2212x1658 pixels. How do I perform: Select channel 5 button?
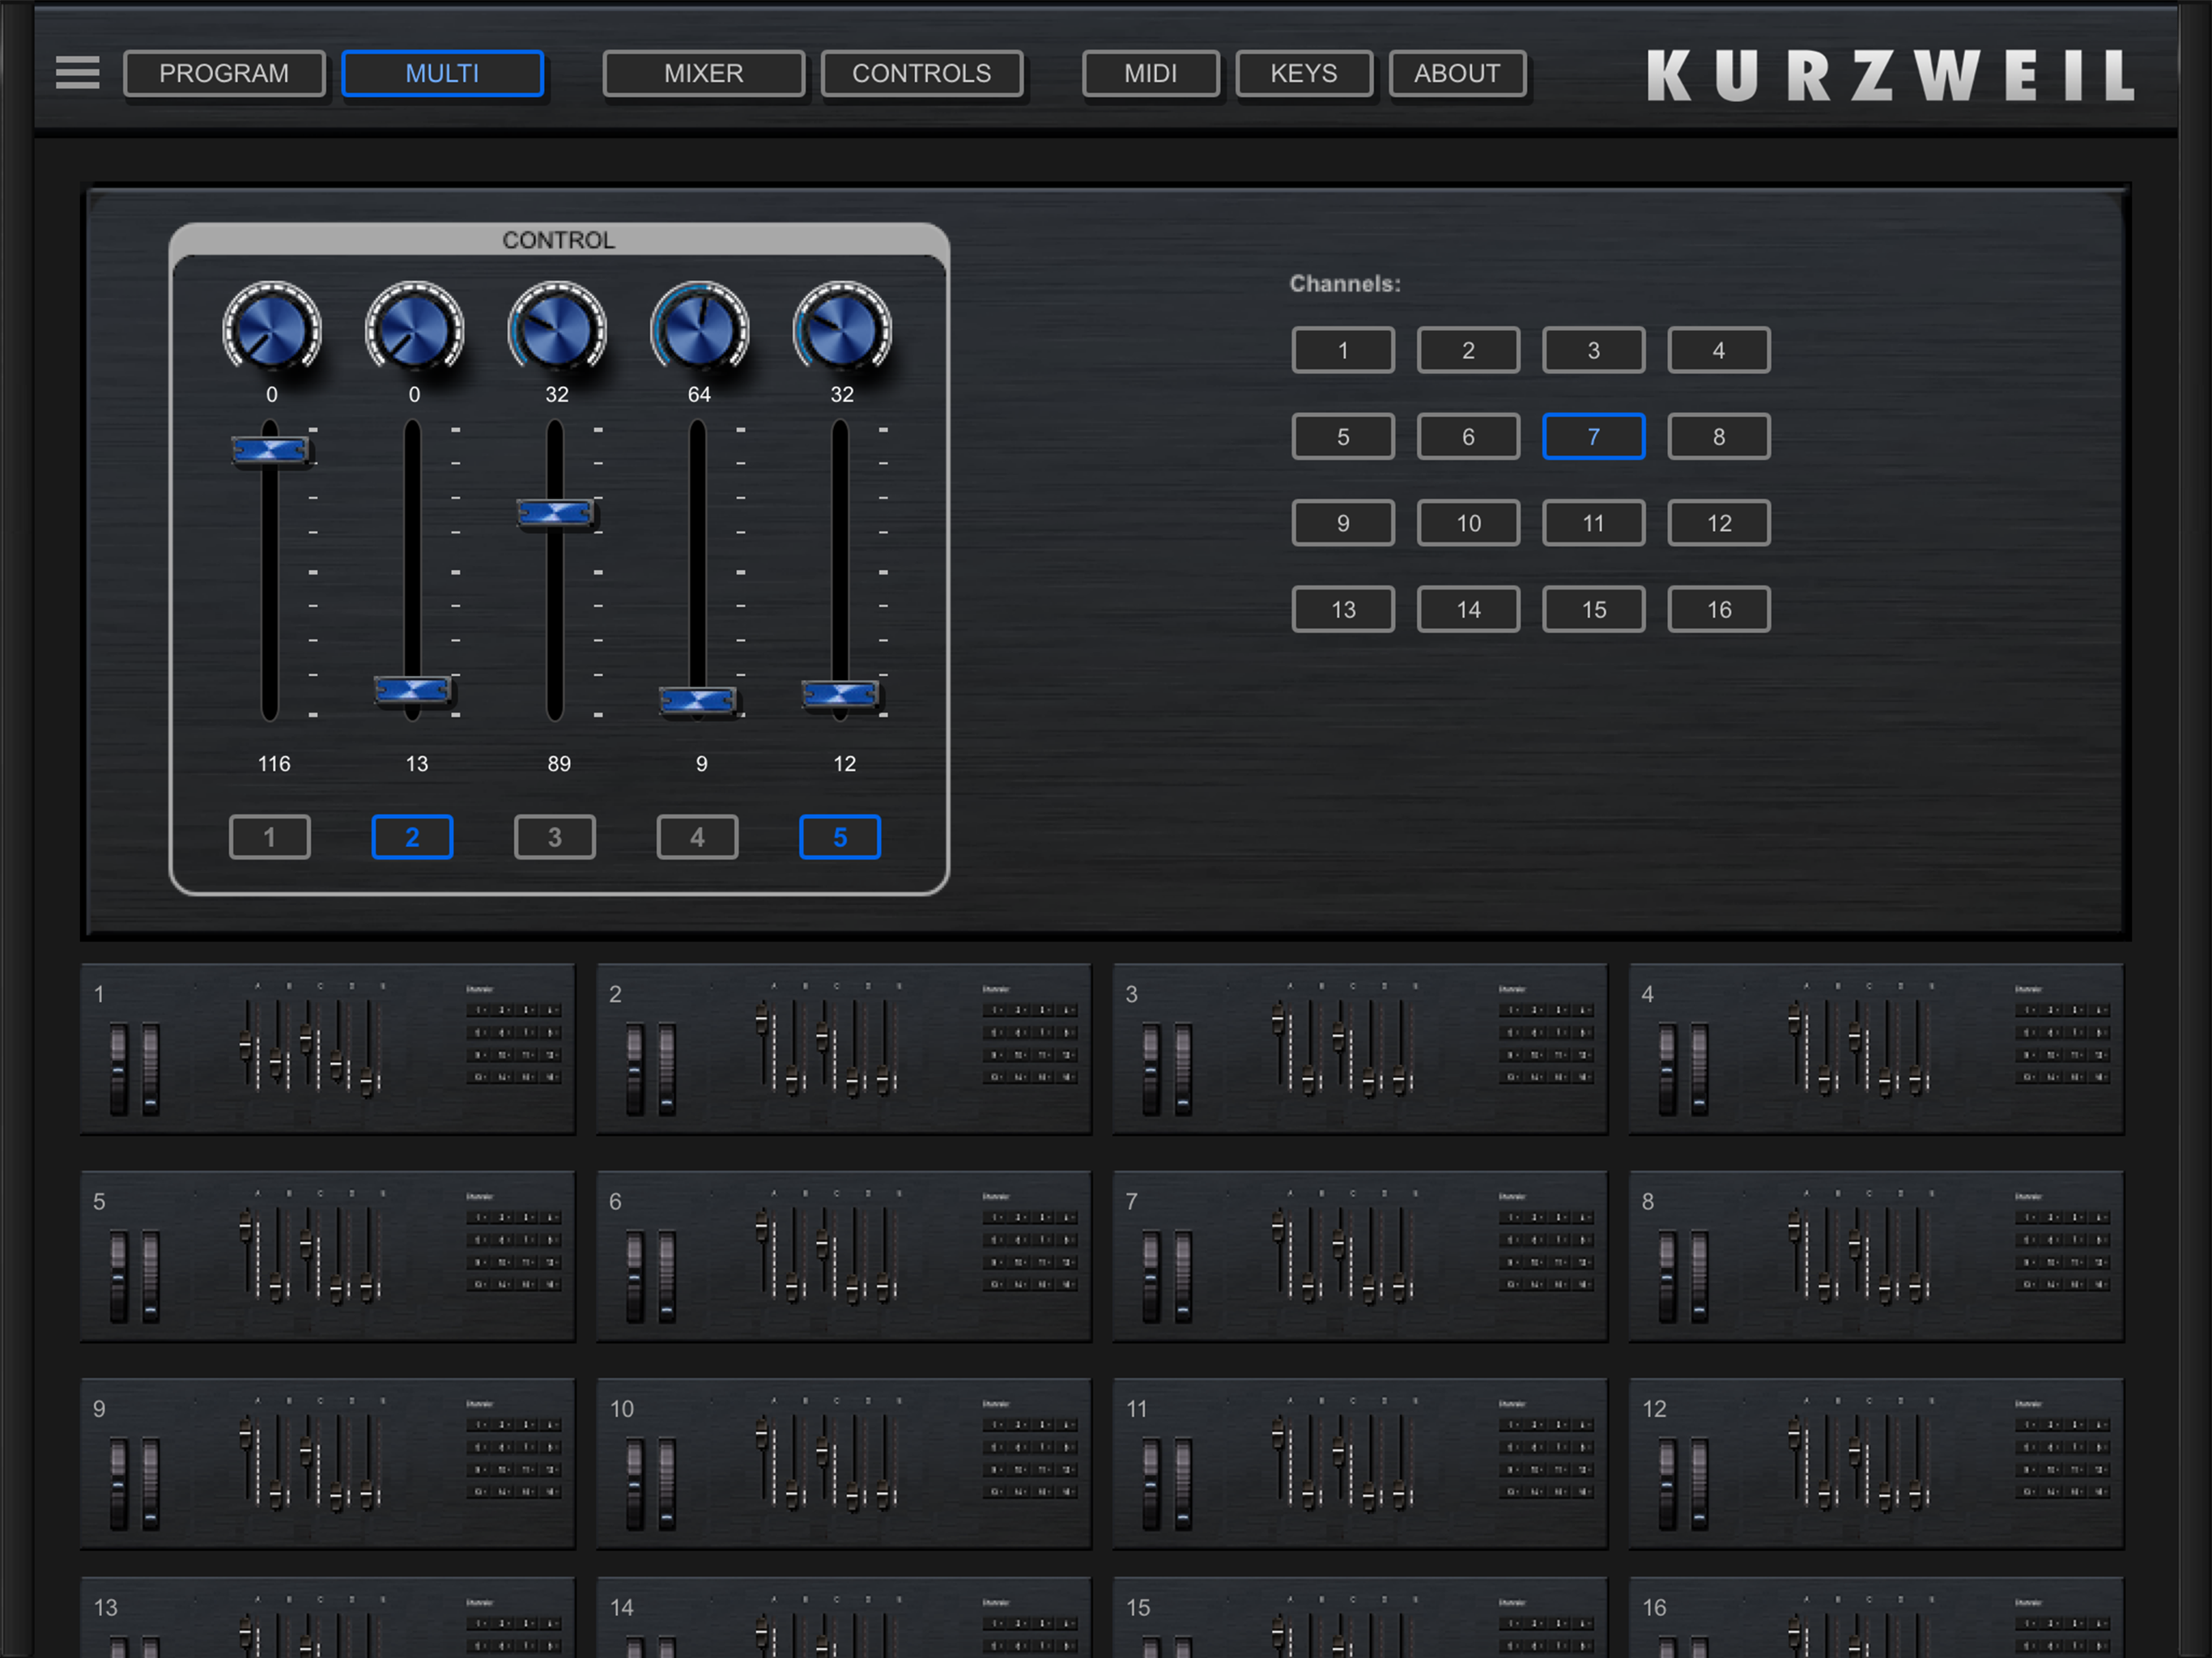1343,436
